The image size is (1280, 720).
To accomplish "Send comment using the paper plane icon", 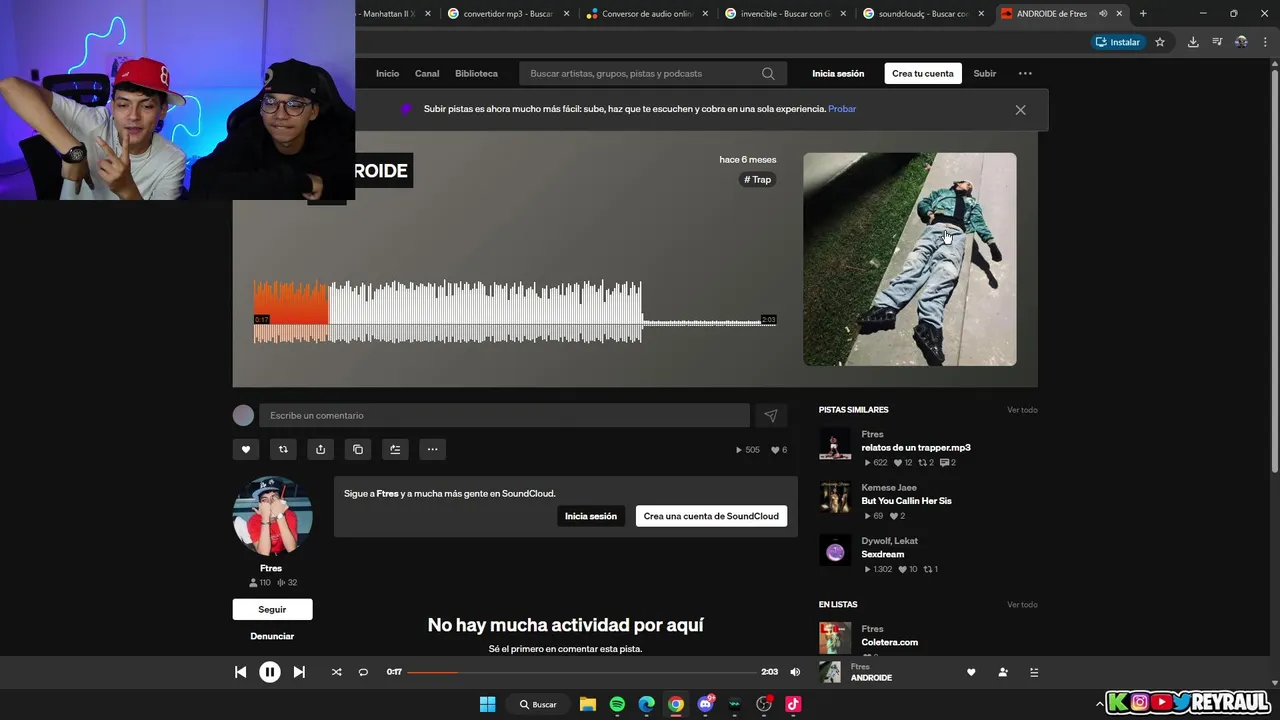I will [770, 415].
